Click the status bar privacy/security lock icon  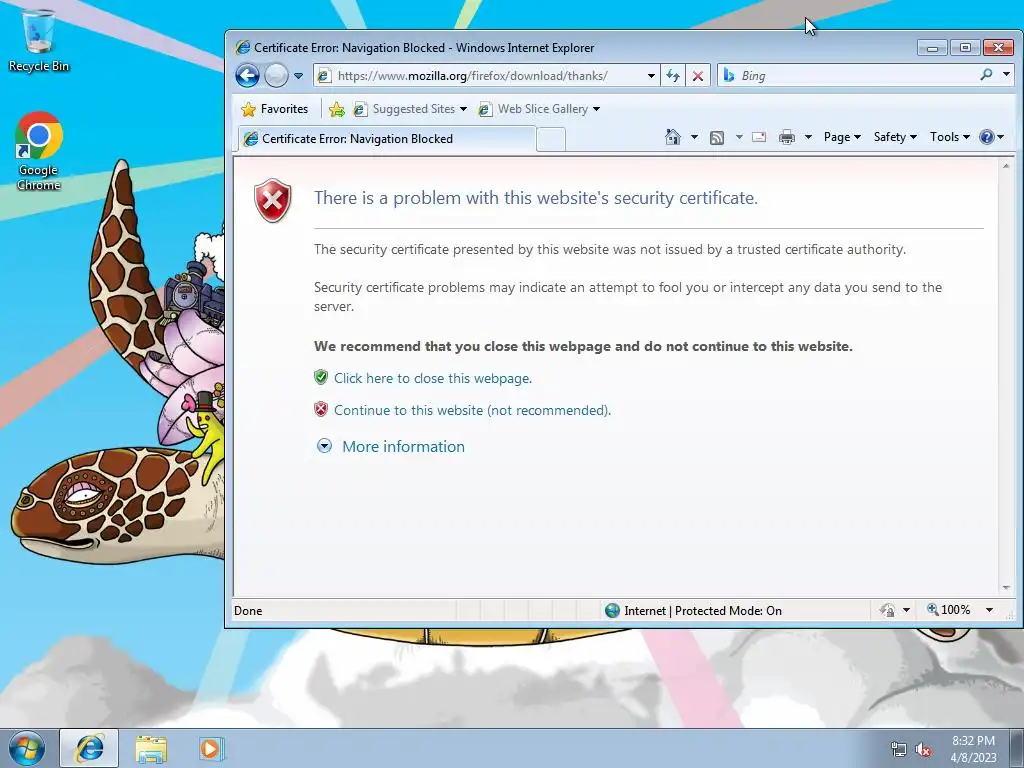coord(887,610)
